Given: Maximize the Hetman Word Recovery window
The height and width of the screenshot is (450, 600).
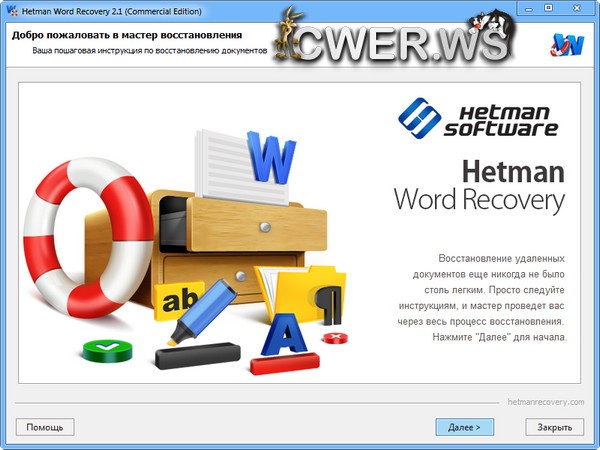Looking at the screenshot, I should (x=548, y=9).
